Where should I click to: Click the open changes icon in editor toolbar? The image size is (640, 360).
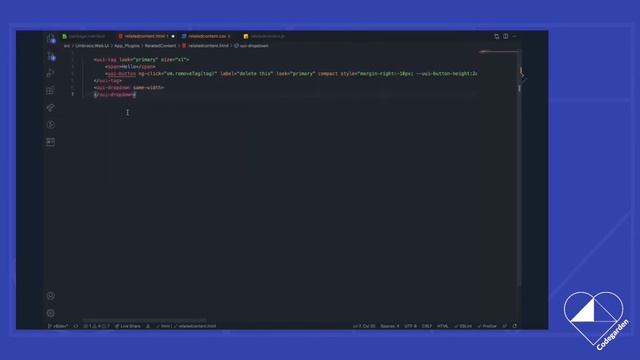click(497, 36)
